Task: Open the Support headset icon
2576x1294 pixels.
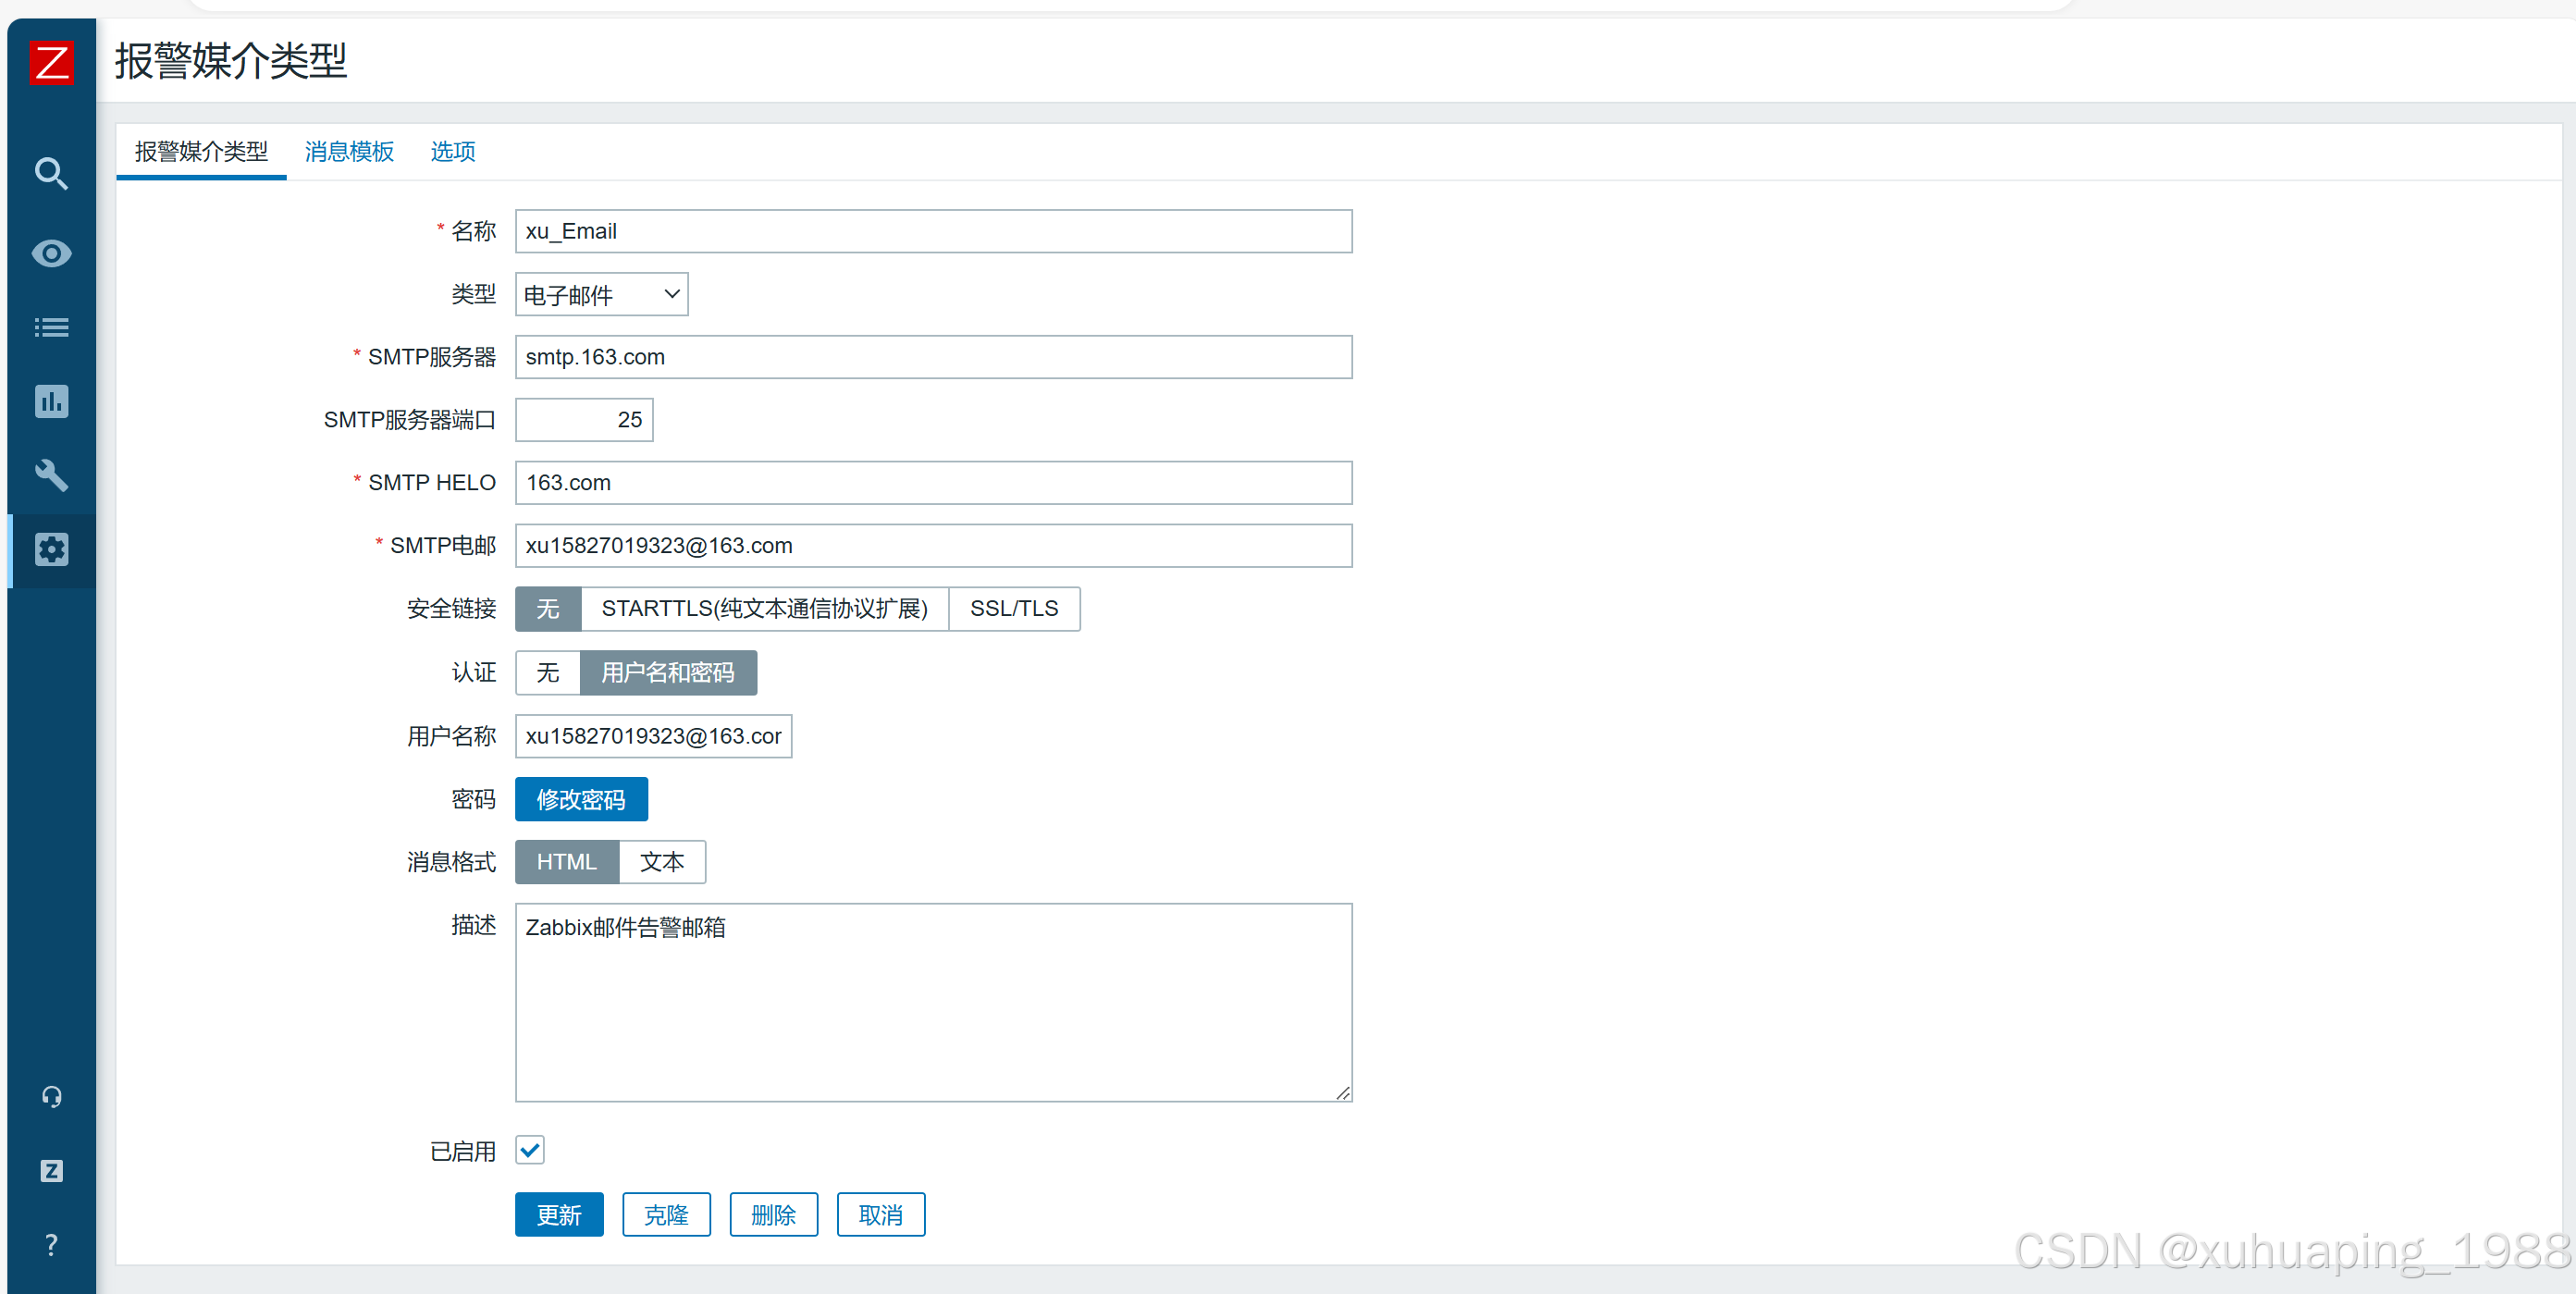Action: click(x=51, y=1097)
